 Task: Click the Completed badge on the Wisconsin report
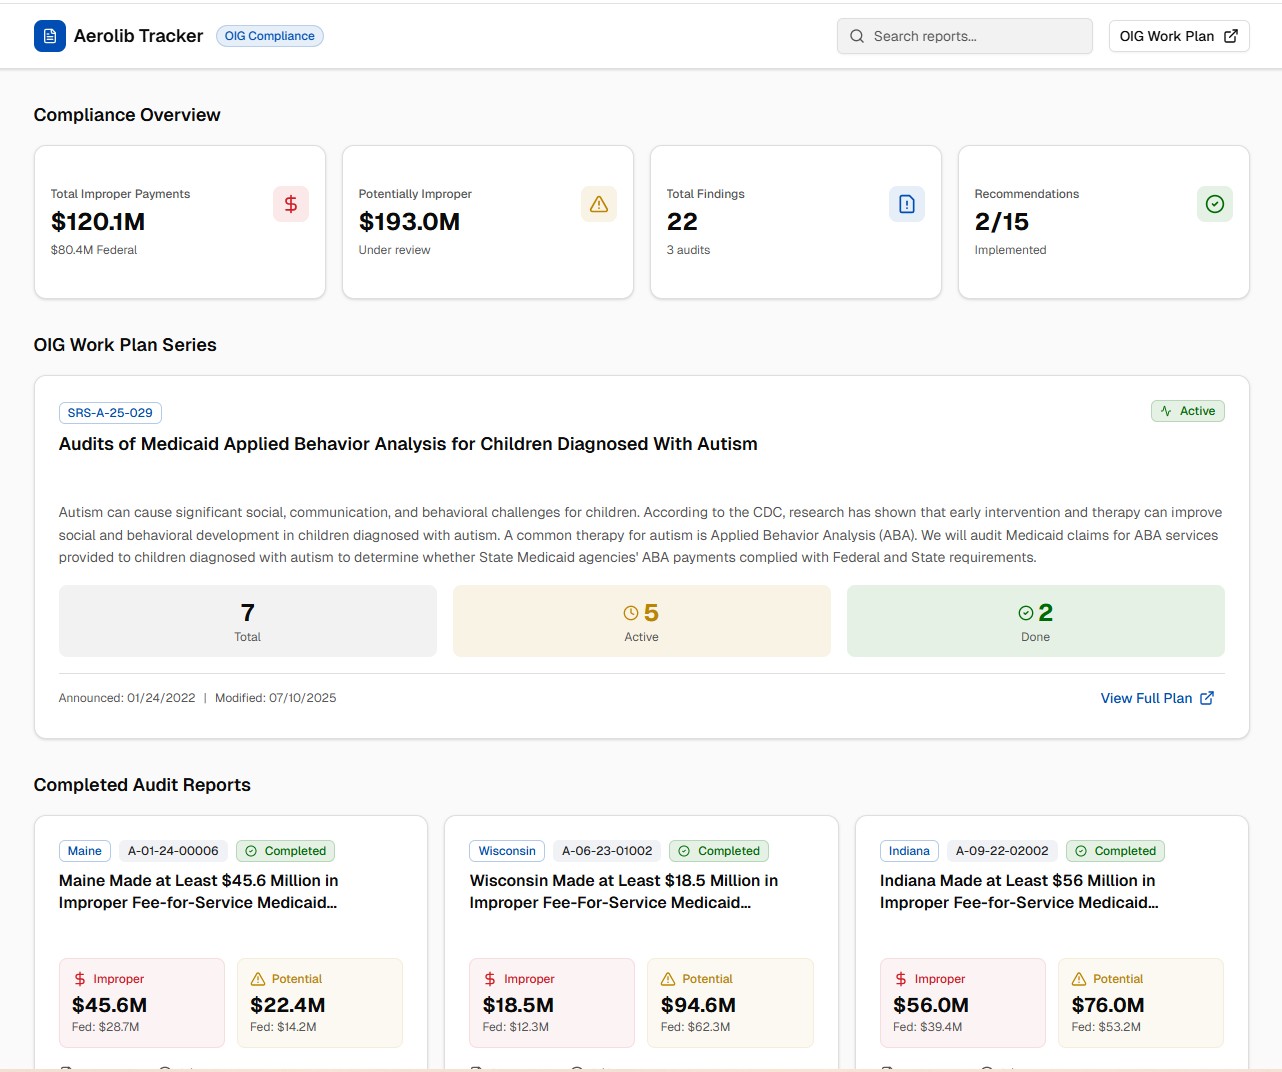[x=719, y=850]
